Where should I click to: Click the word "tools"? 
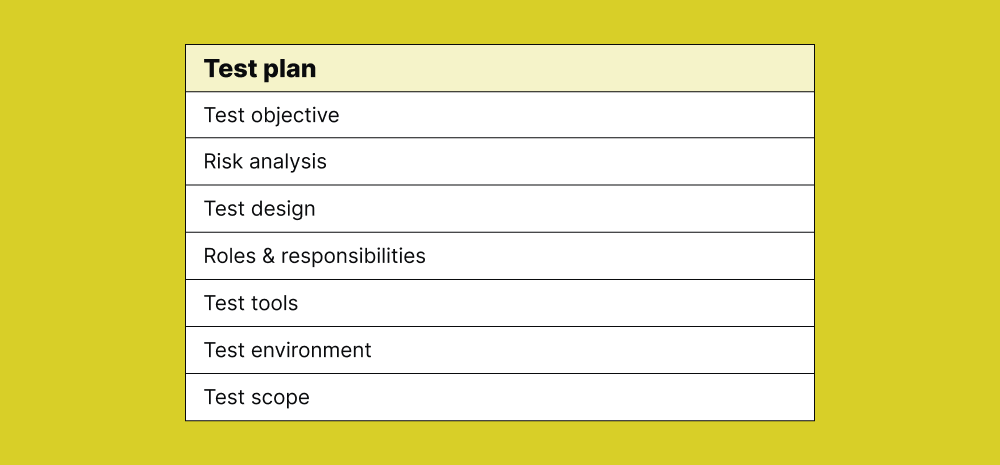[274, 303]
